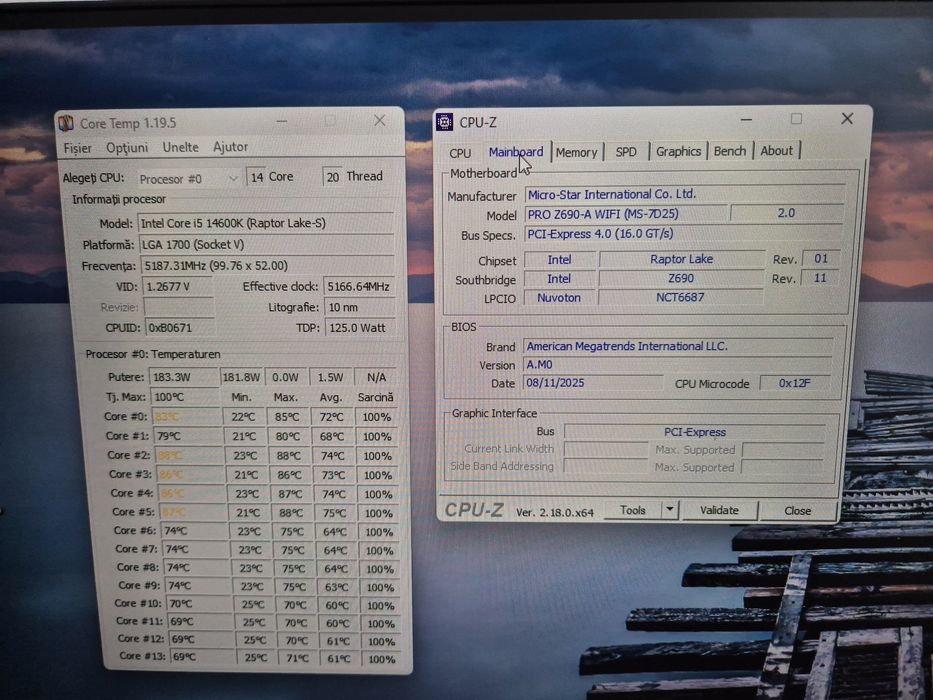Click the Manufacturer field Micro-Star International
Viewport: 933px width, 700px height.
684,195
